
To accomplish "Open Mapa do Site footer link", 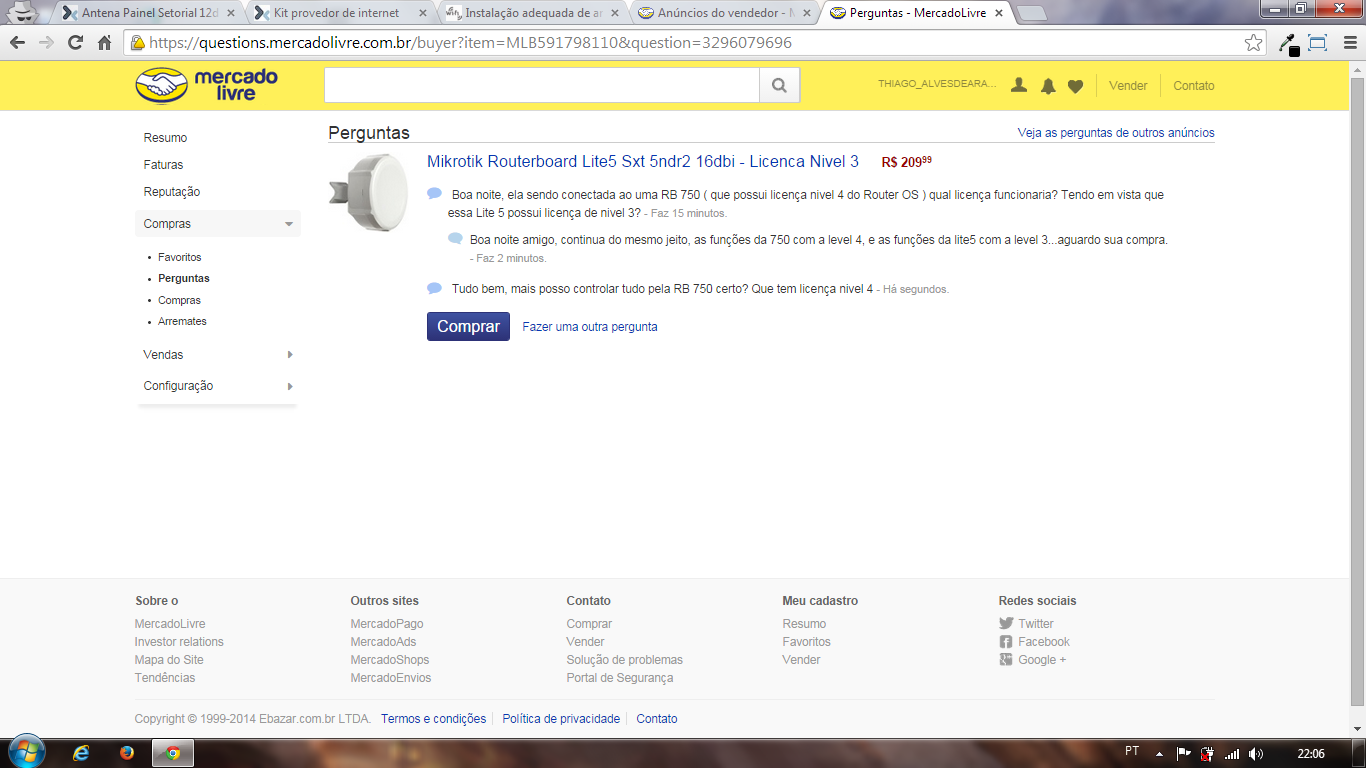I will 169,660.
